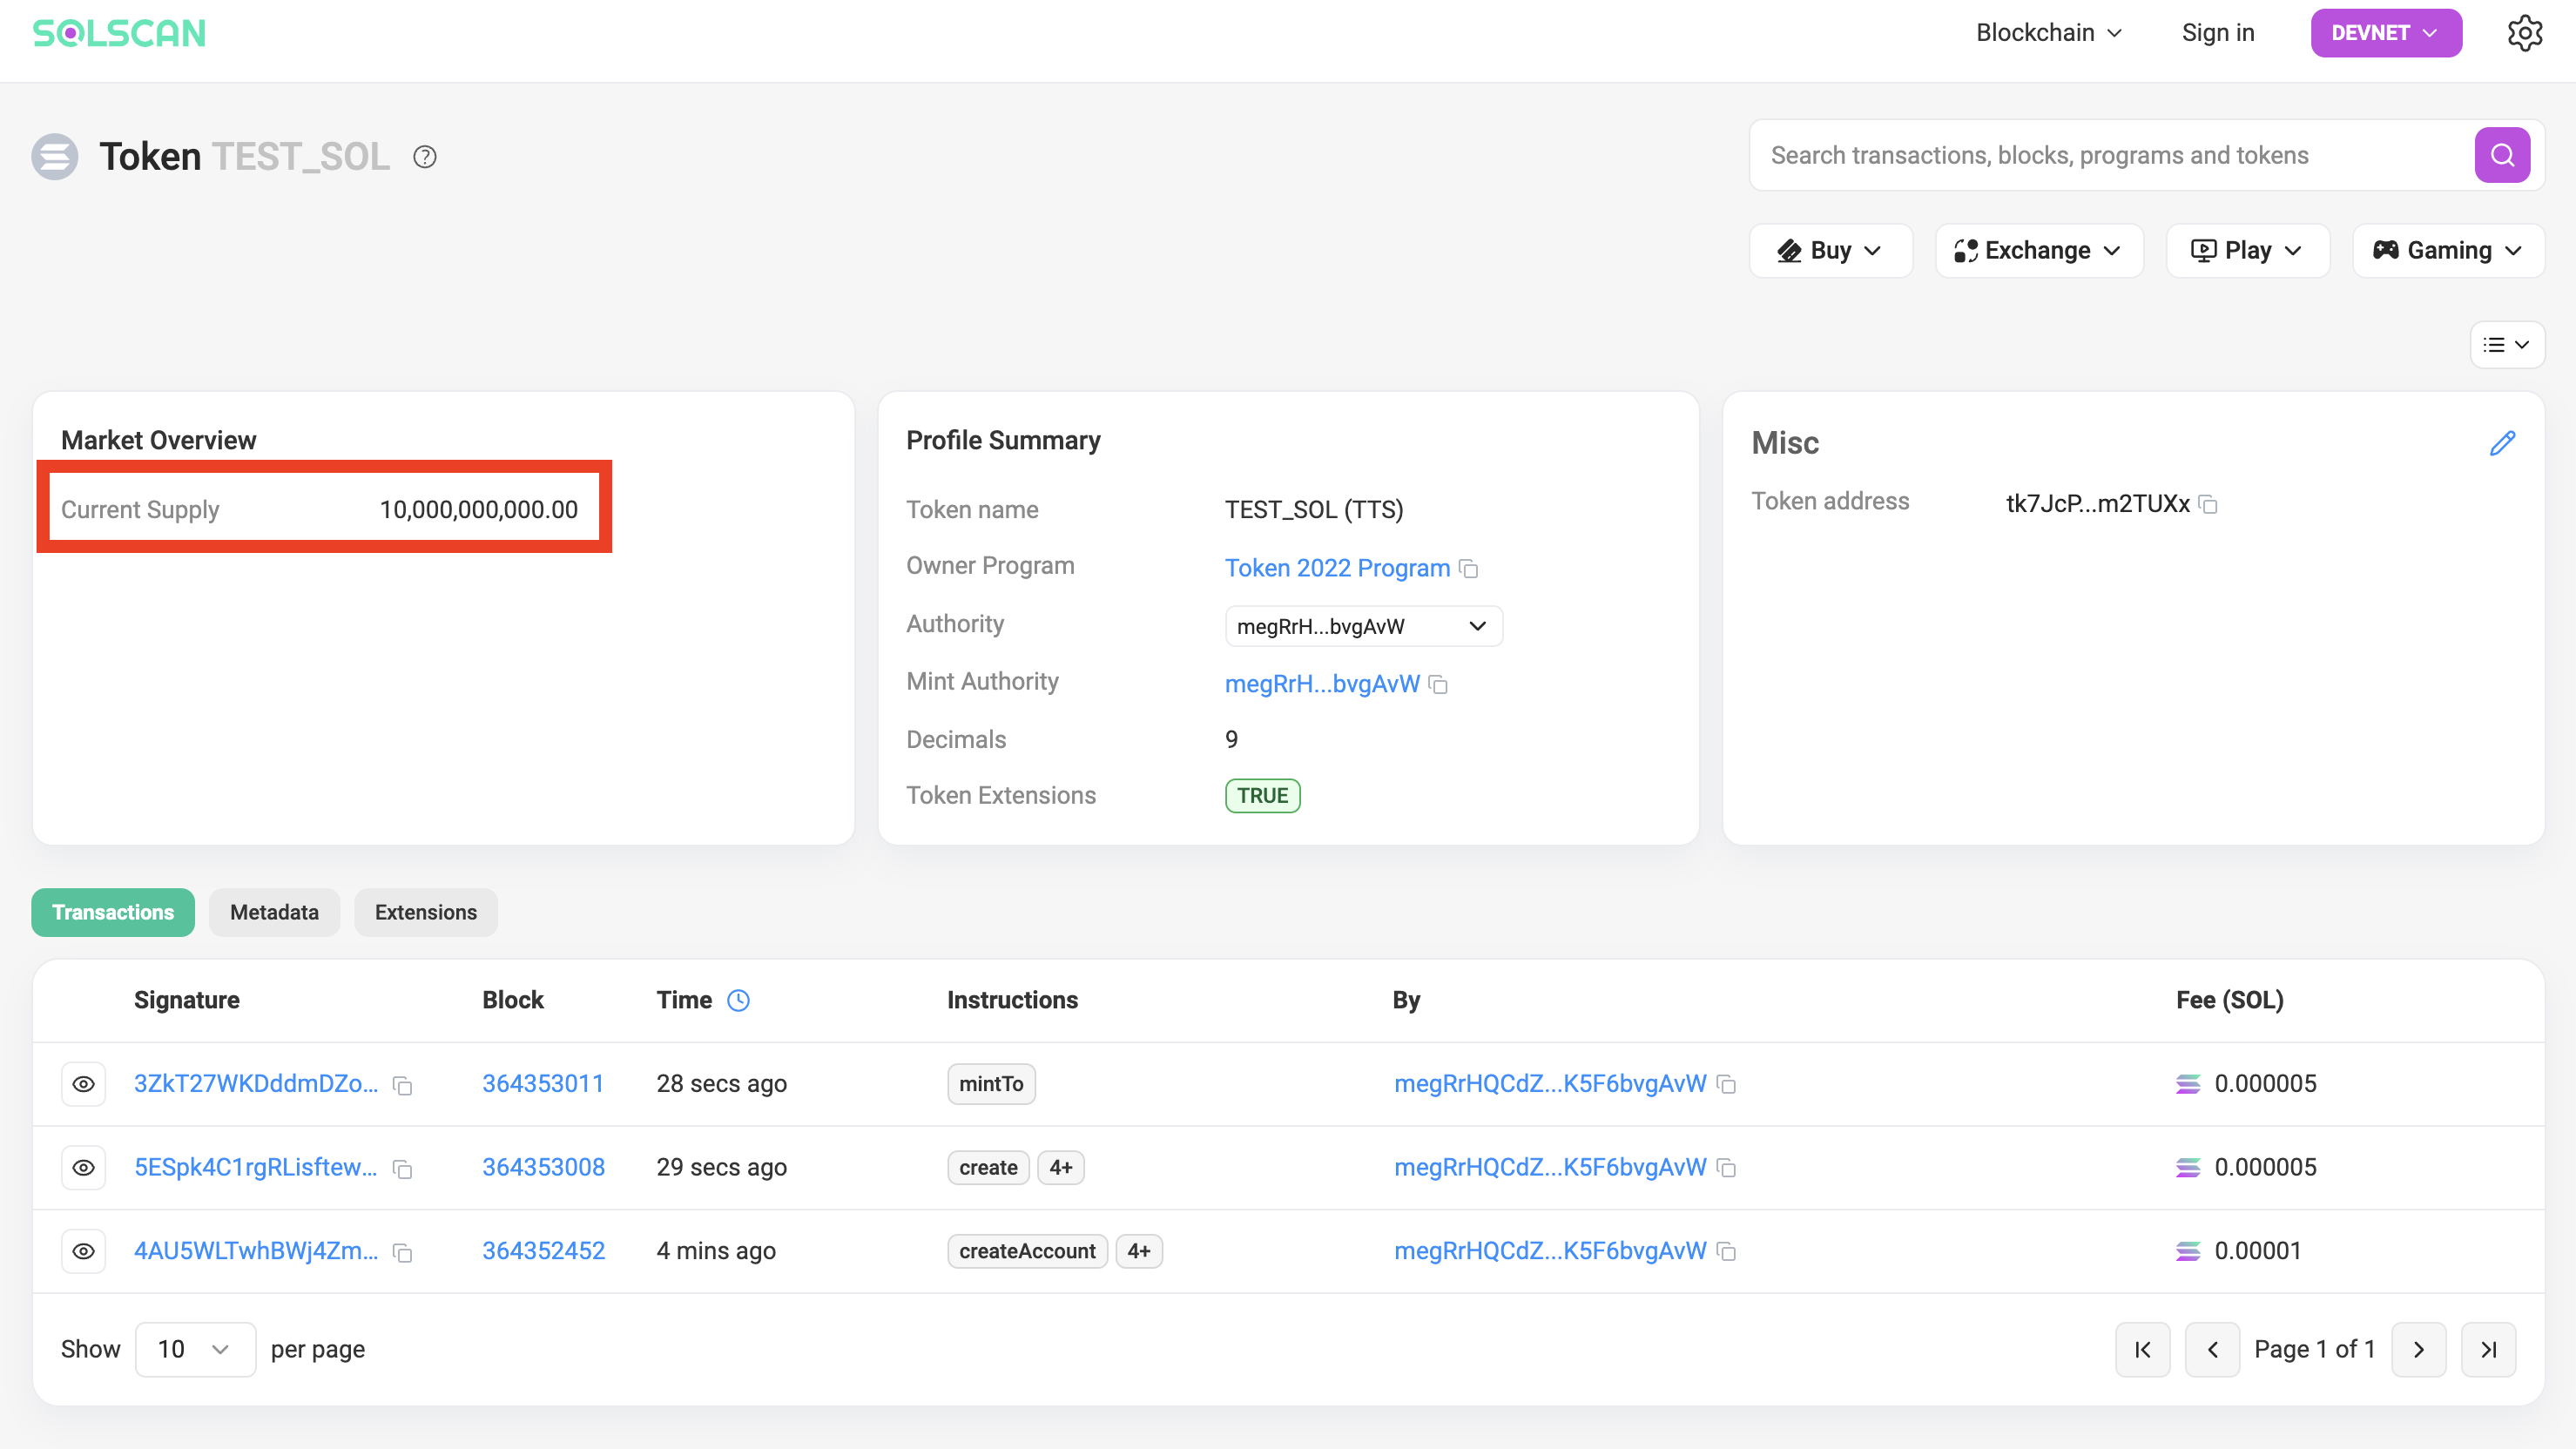Click the Sign in link
This screenshot has width=2576, height=1449.
pos(2217,33)
